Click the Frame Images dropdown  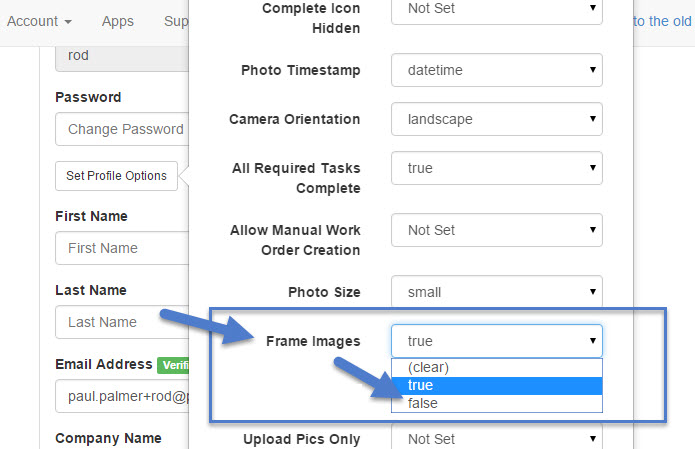(x=497, y=341)
